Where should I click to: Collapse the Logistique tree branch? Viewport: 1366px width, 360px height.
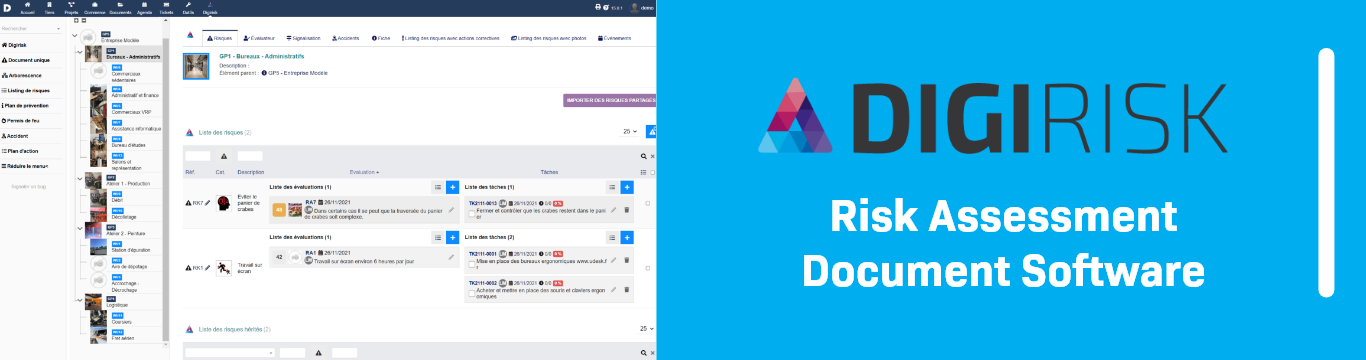click(80, 299)
